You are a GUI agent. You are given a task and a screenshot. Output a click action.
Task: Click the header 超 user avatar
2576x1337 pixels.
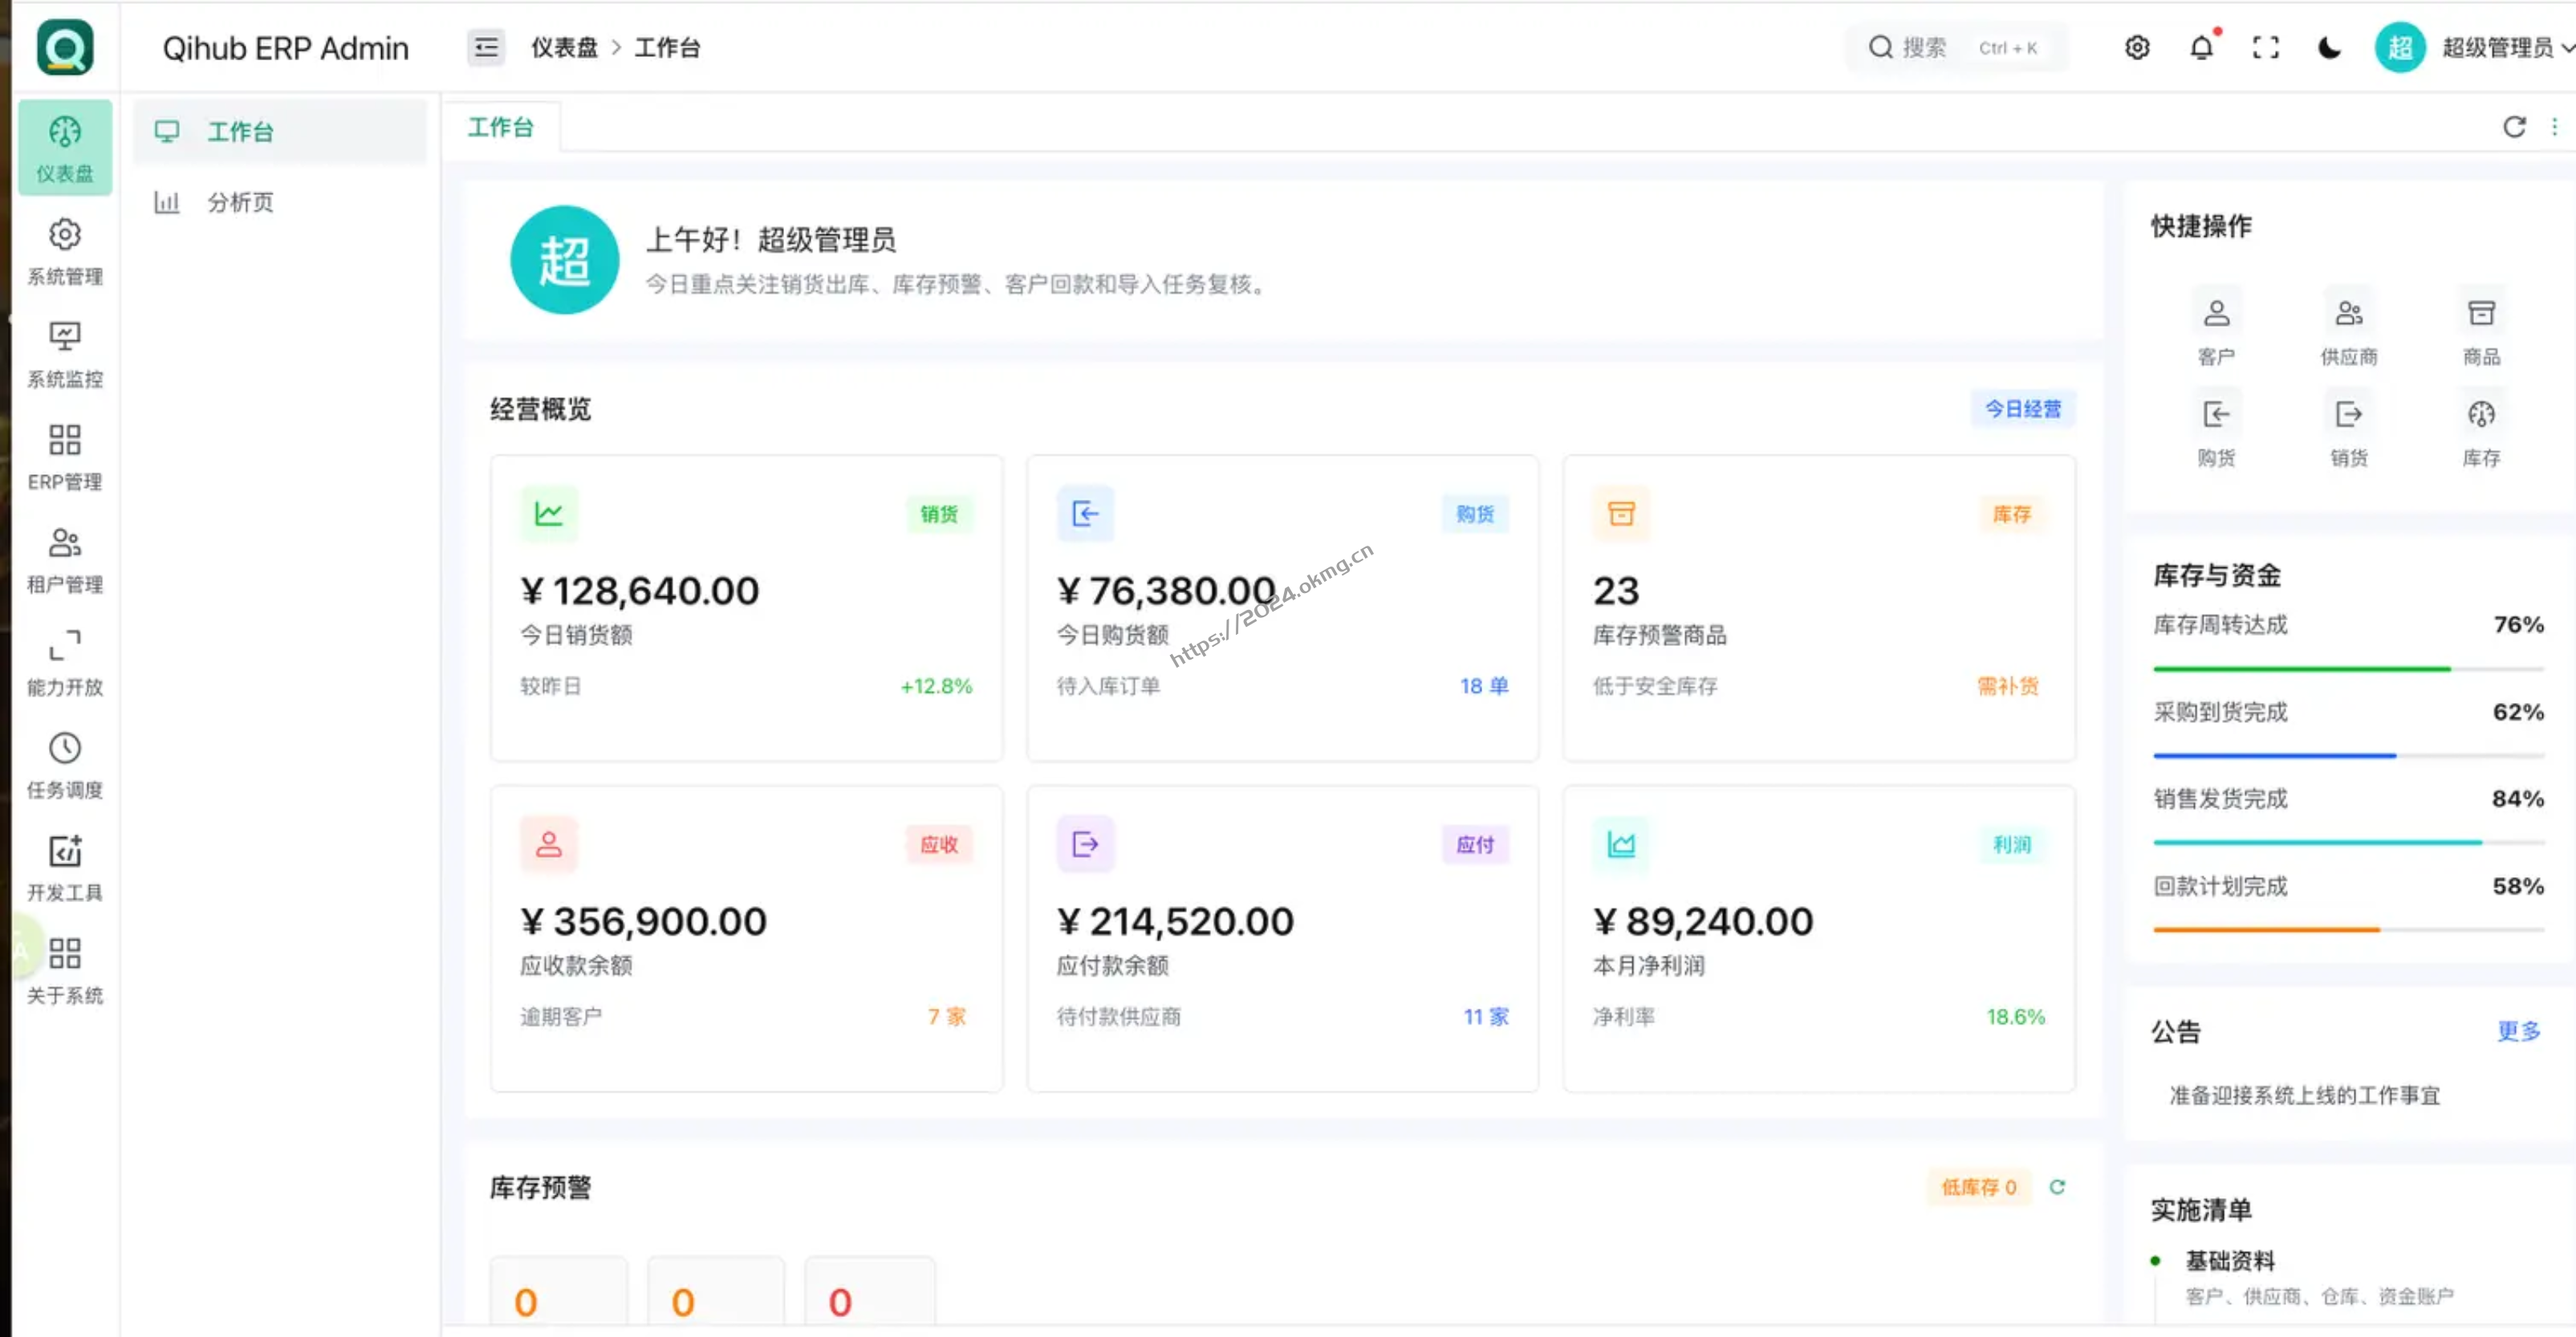click(2400, 47)
